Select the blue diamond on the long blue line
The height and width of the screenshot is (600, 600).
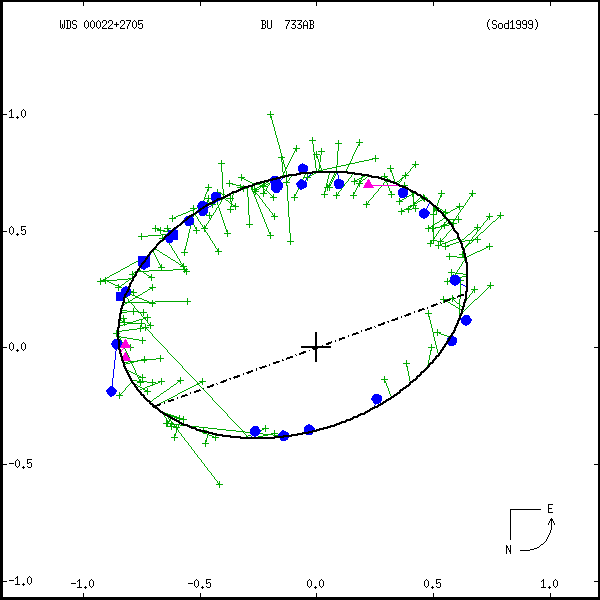(111, 391)
